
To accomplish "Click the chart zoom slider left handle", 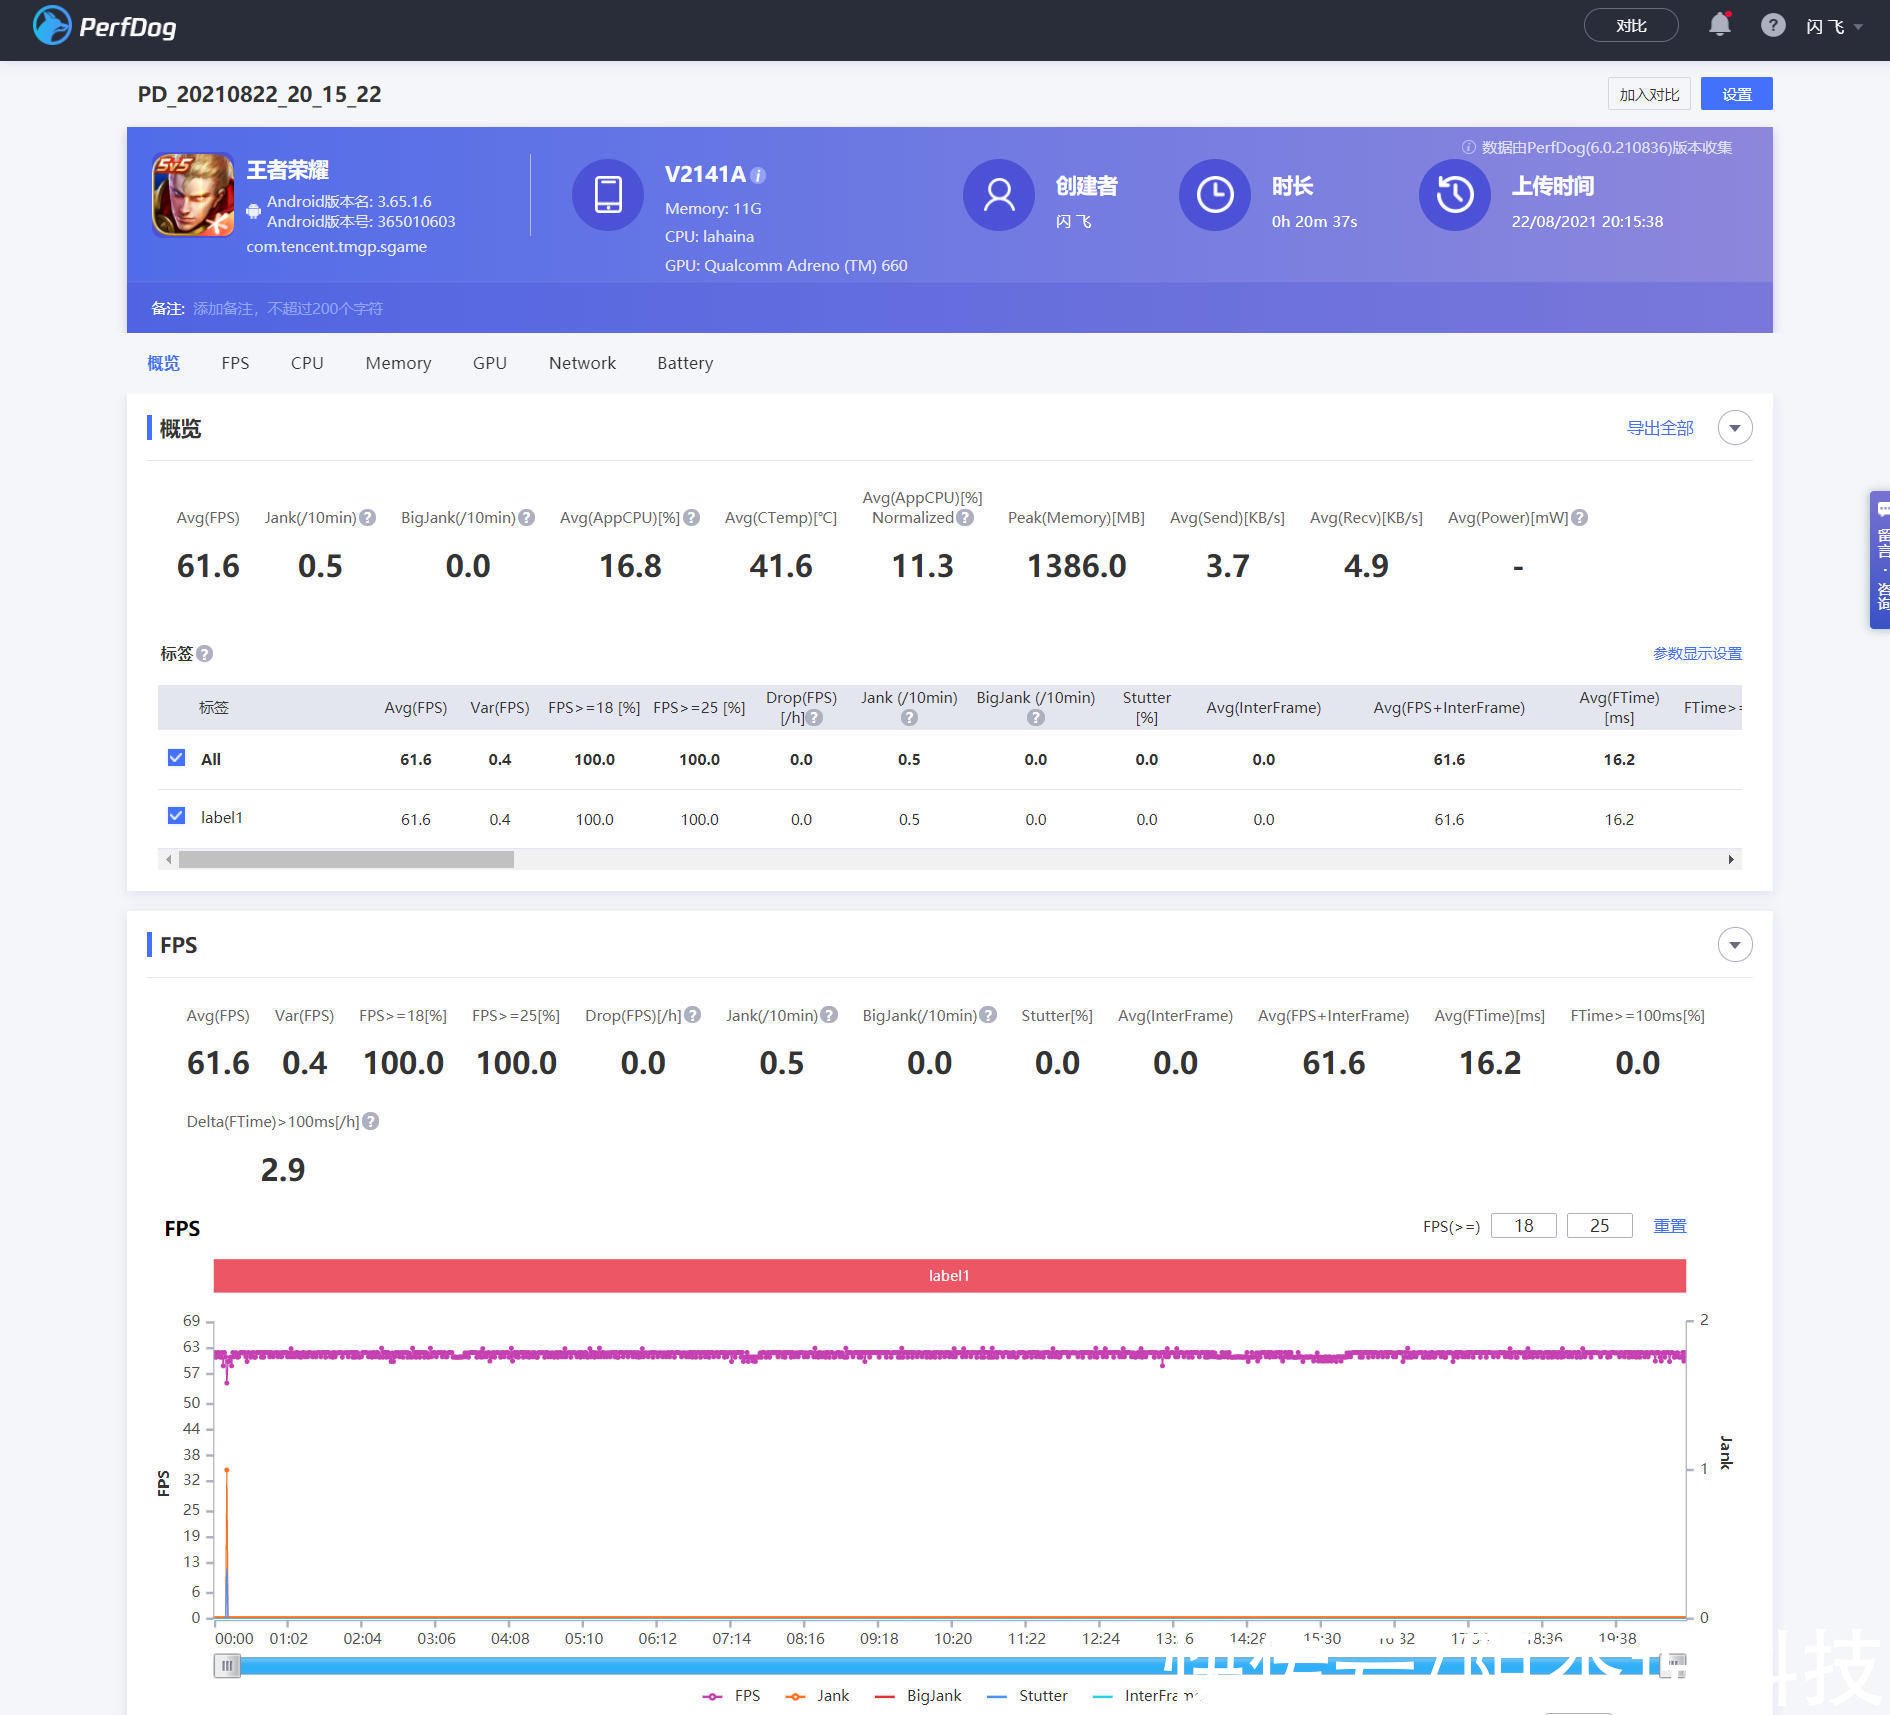I will click(x=227, y=1665).
